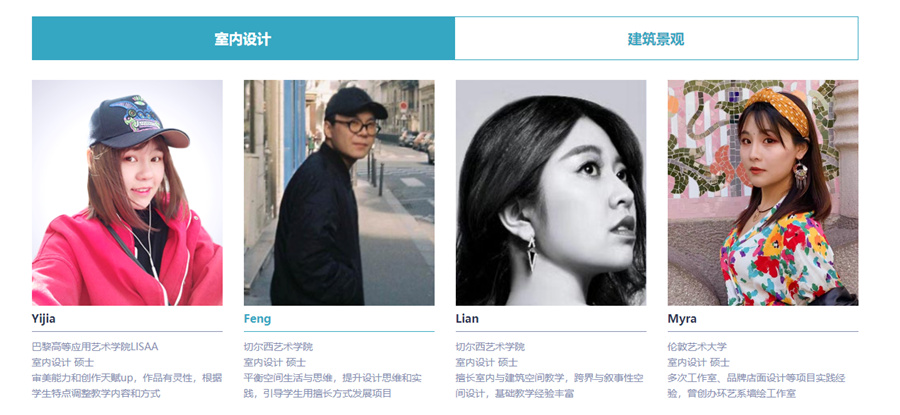900x415 pixels.
Task: Click the highlighted name Feng
Action: pyautogui.click(x=257, y=319)
